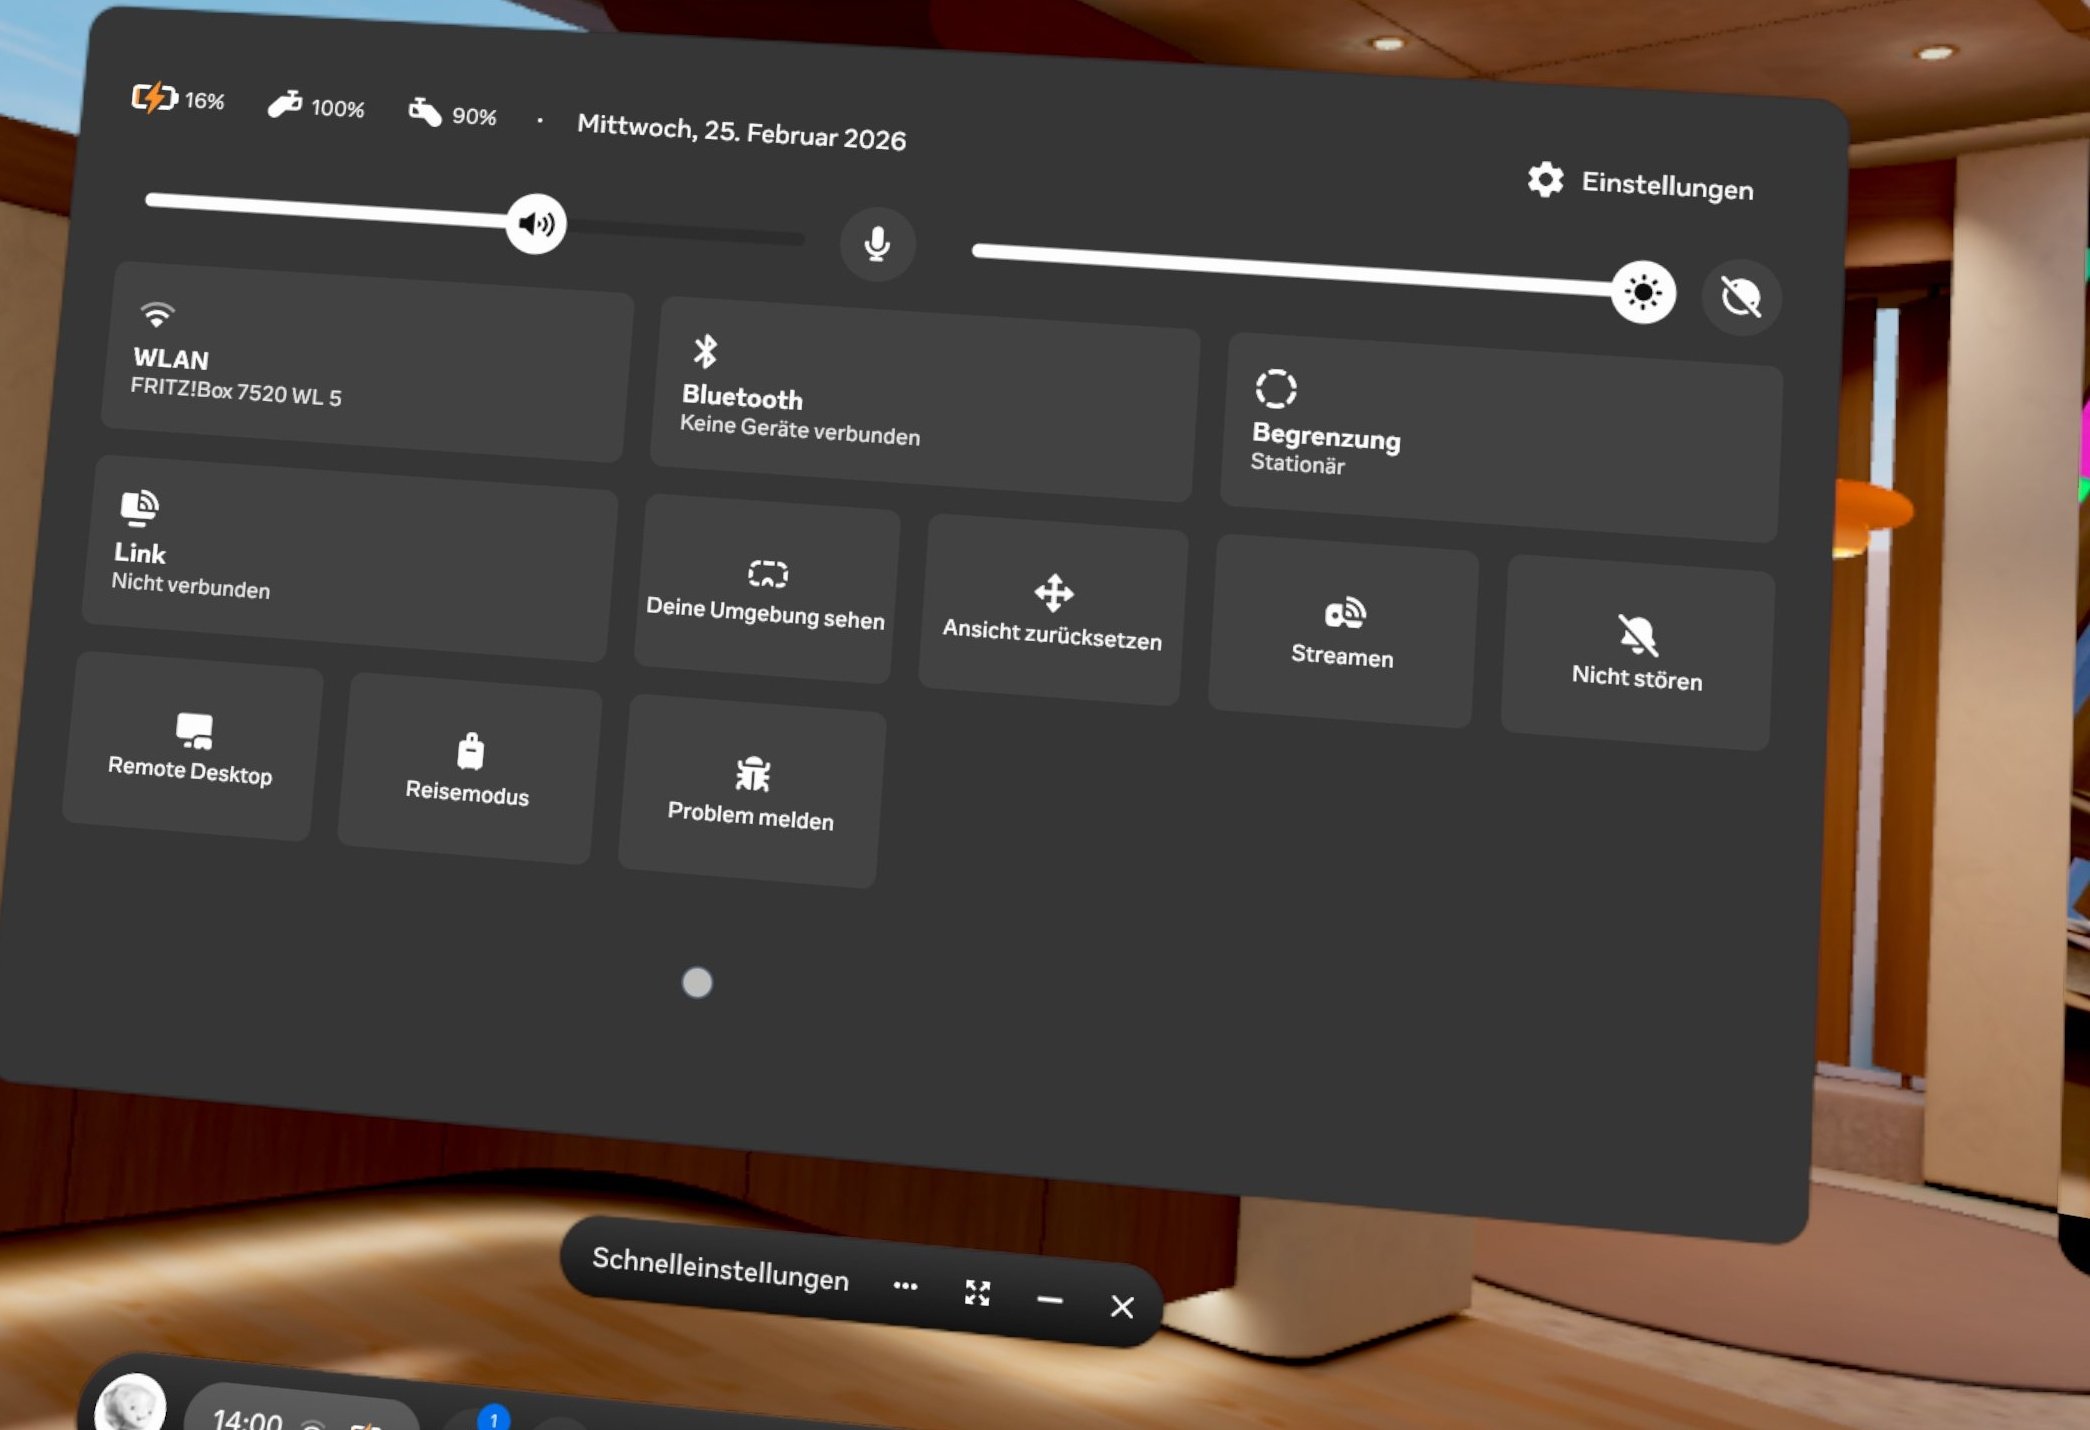Toggle the microphone mute button
2090x1430 pixels.
pyautogui.click(x=877, y=243)
